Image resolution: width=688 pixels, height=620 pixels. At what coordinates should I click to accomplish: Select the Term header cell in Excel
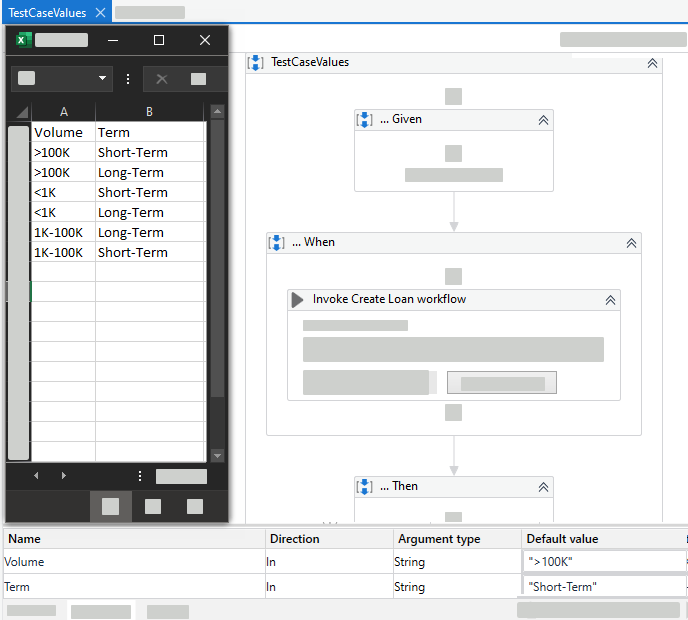[x=150, y=132]
